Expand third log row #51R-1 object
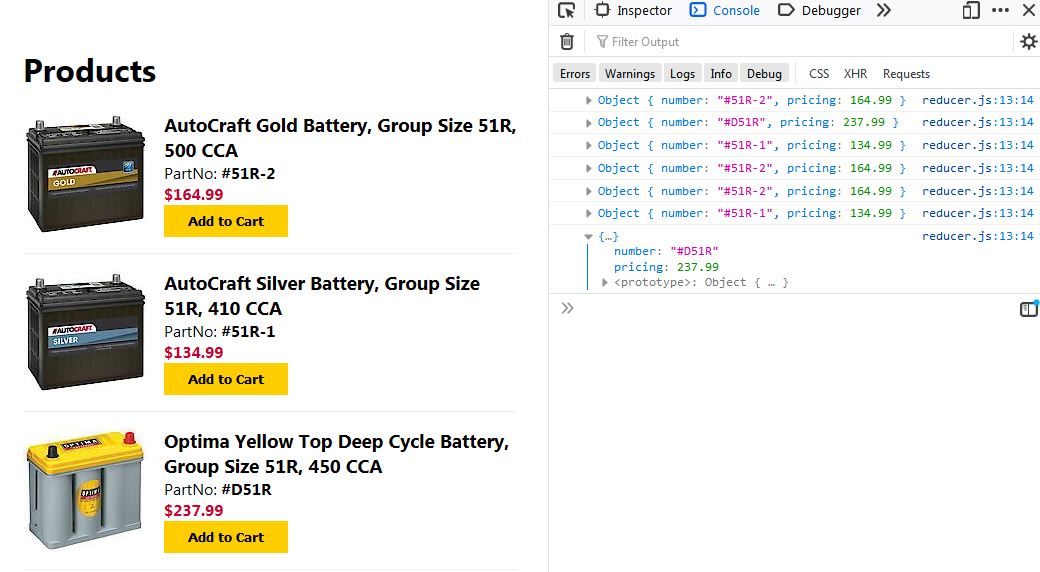The width and height of the screenshot is (1040, 572). point(588,145)
